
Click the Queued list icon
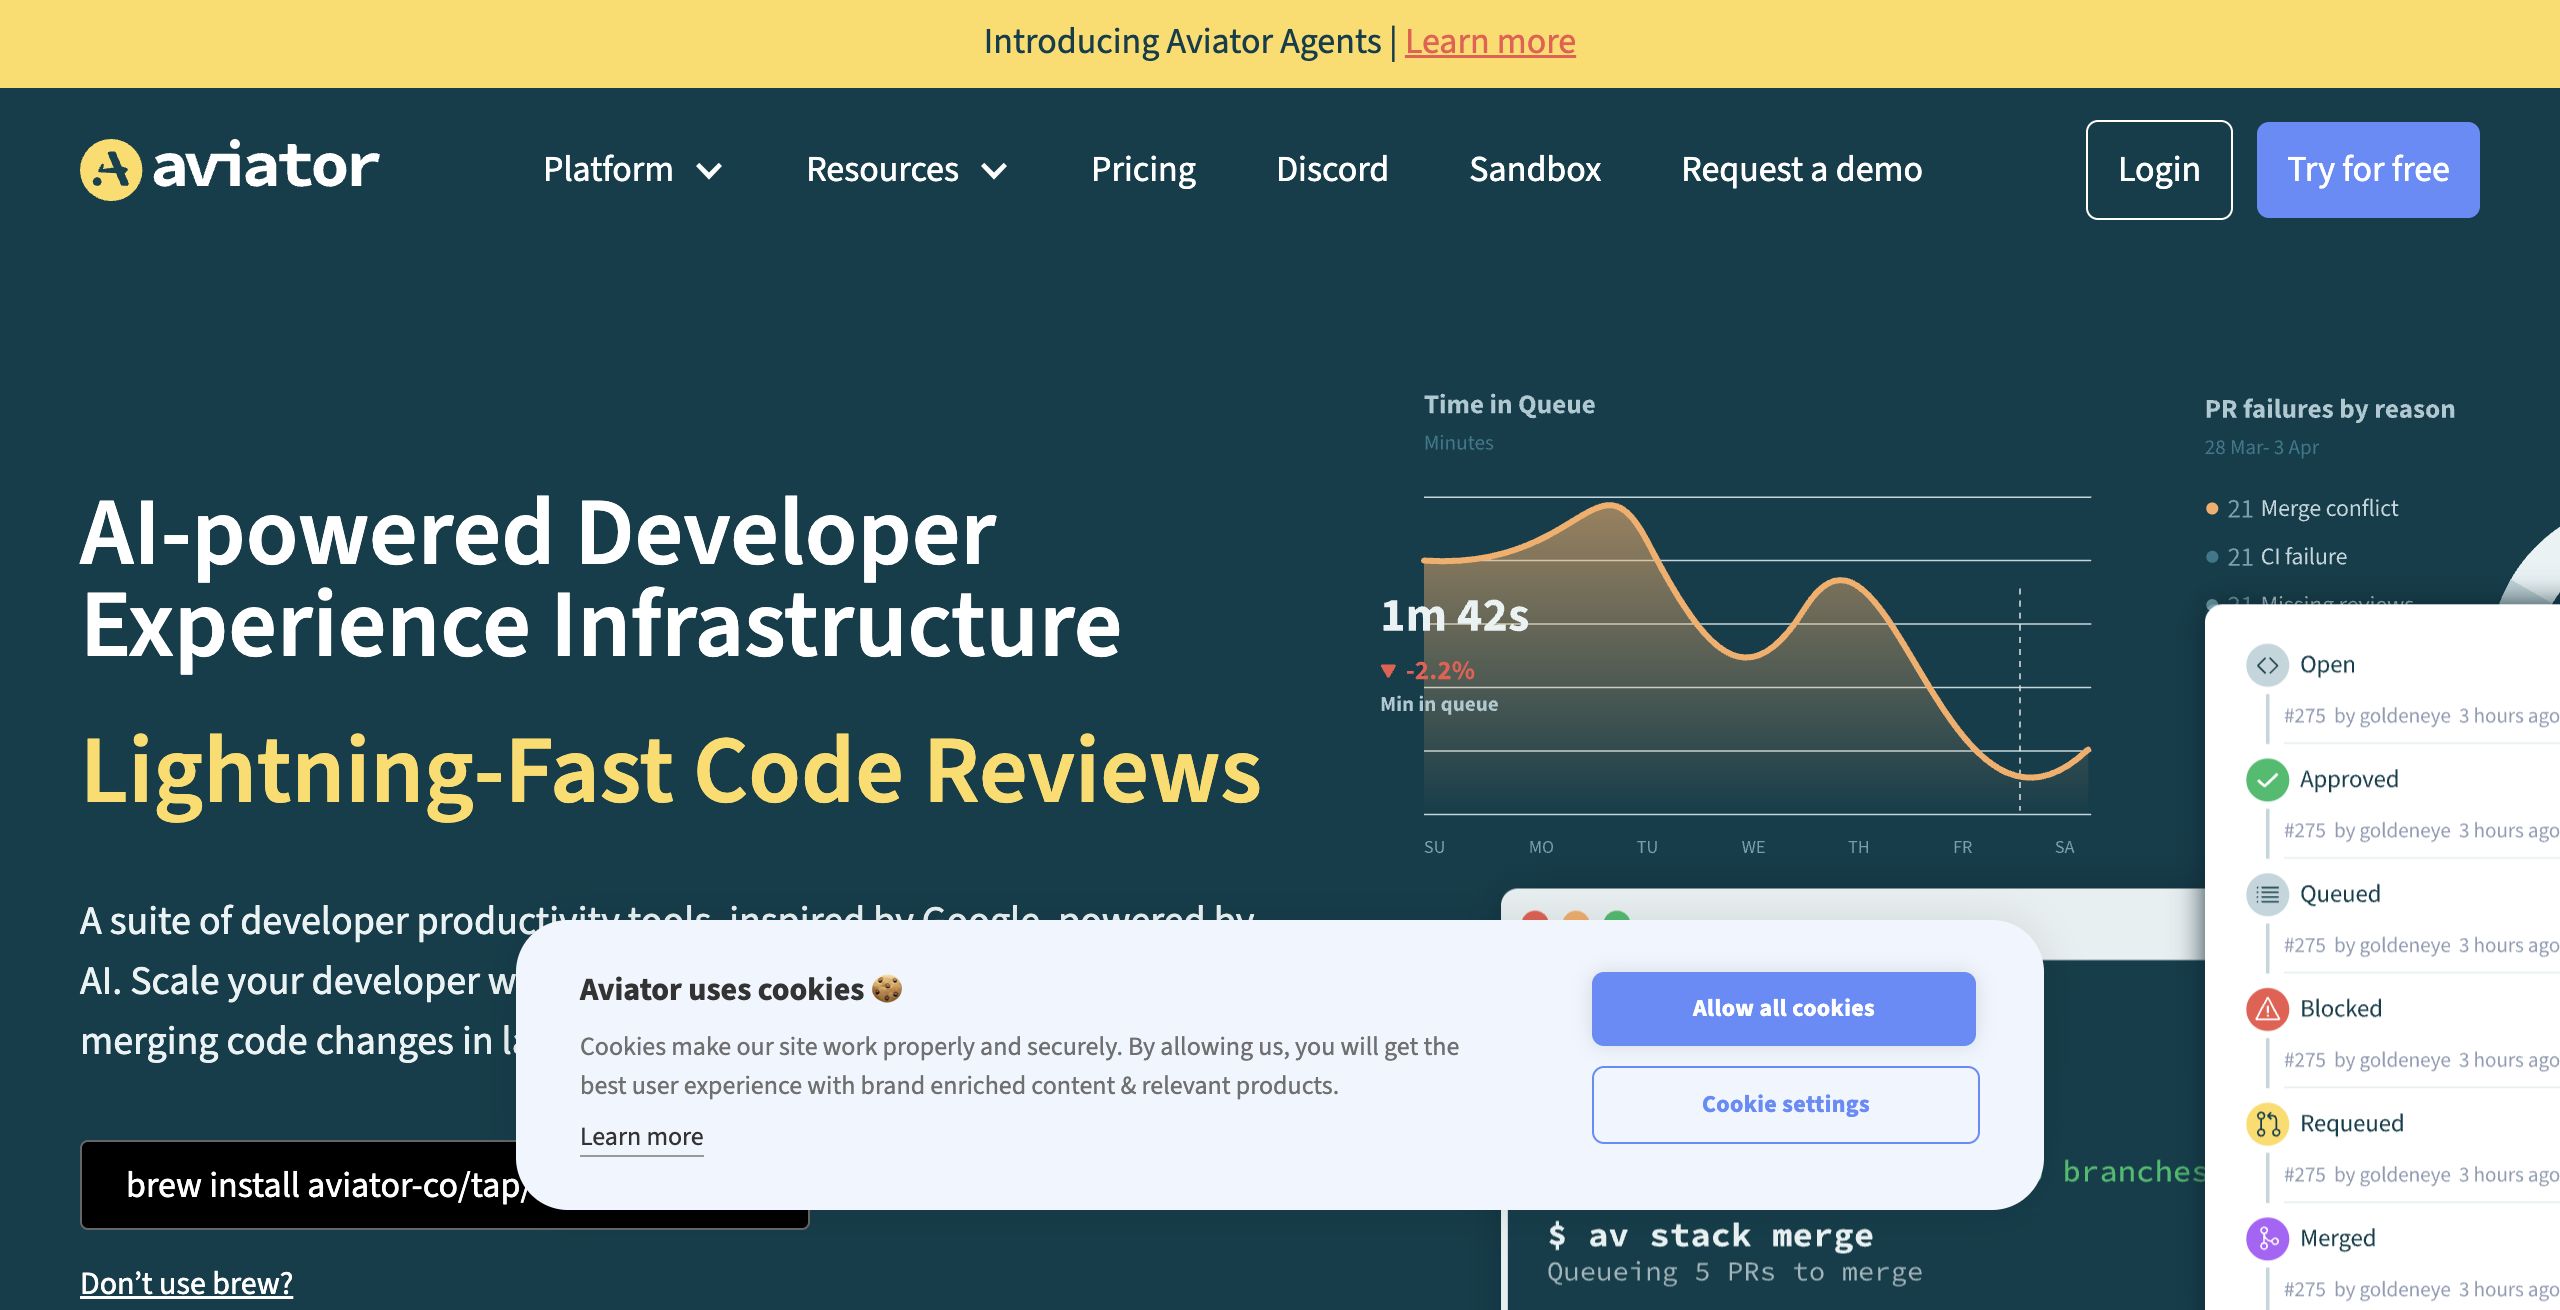(2267, 894)
